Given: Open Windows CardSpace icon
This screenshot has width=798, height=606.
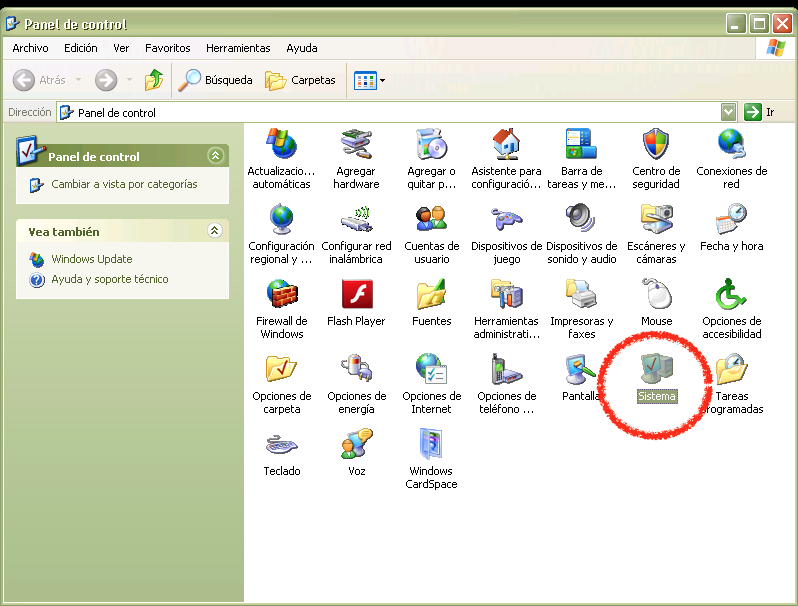Looking at the screenshot, I should point(431,443).
